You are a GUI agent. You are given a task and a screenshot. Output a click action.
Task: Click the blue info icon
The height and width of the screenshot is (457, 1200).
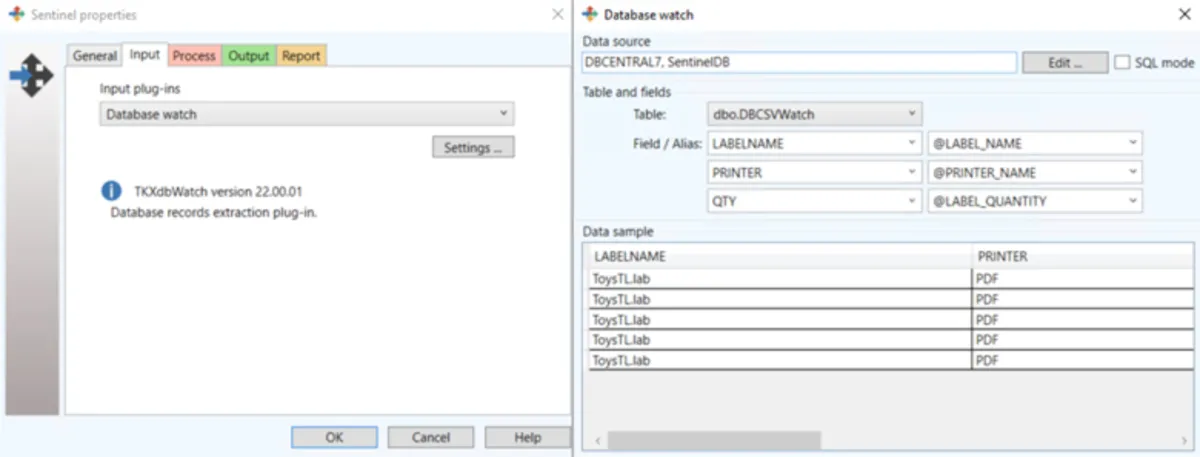pyautogui.click(x=112, y=190)
